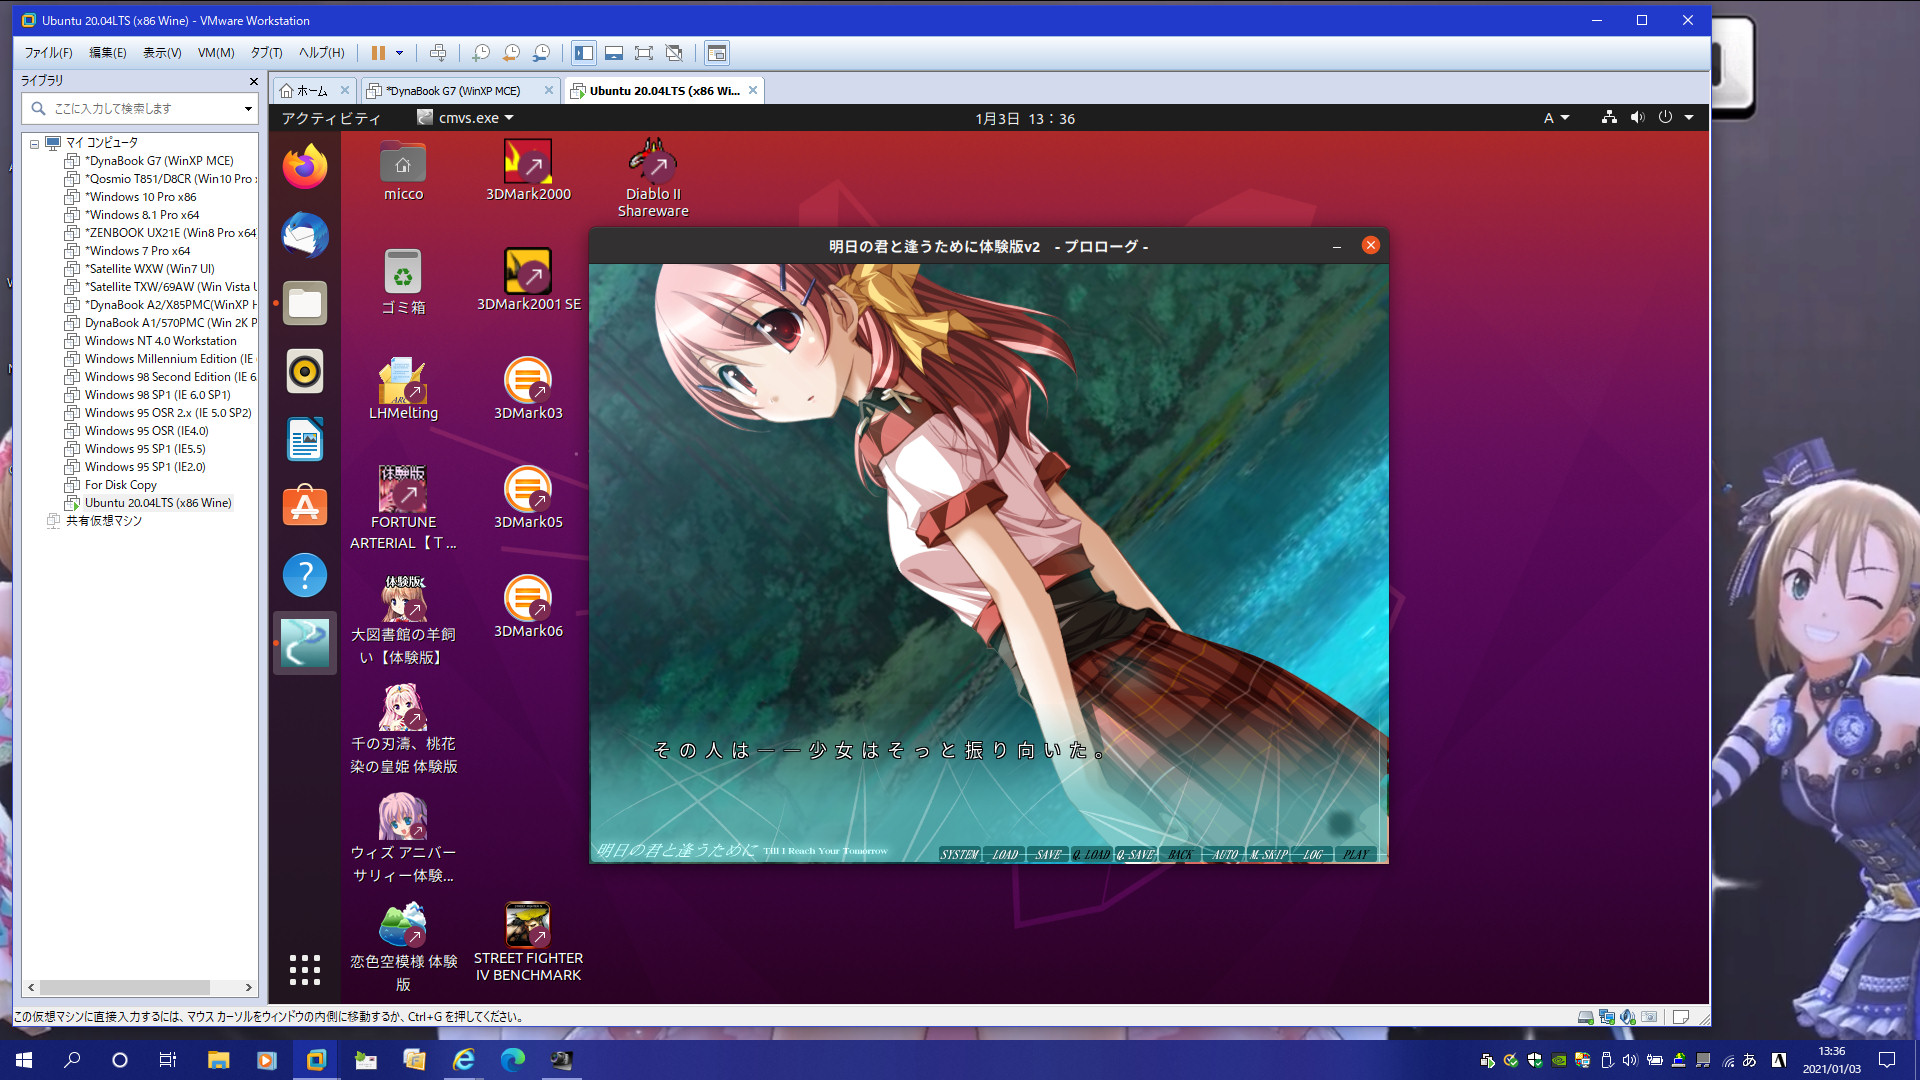
Task: Toggle AUTO mode in the game bar
Action: tap(1224, 854)
